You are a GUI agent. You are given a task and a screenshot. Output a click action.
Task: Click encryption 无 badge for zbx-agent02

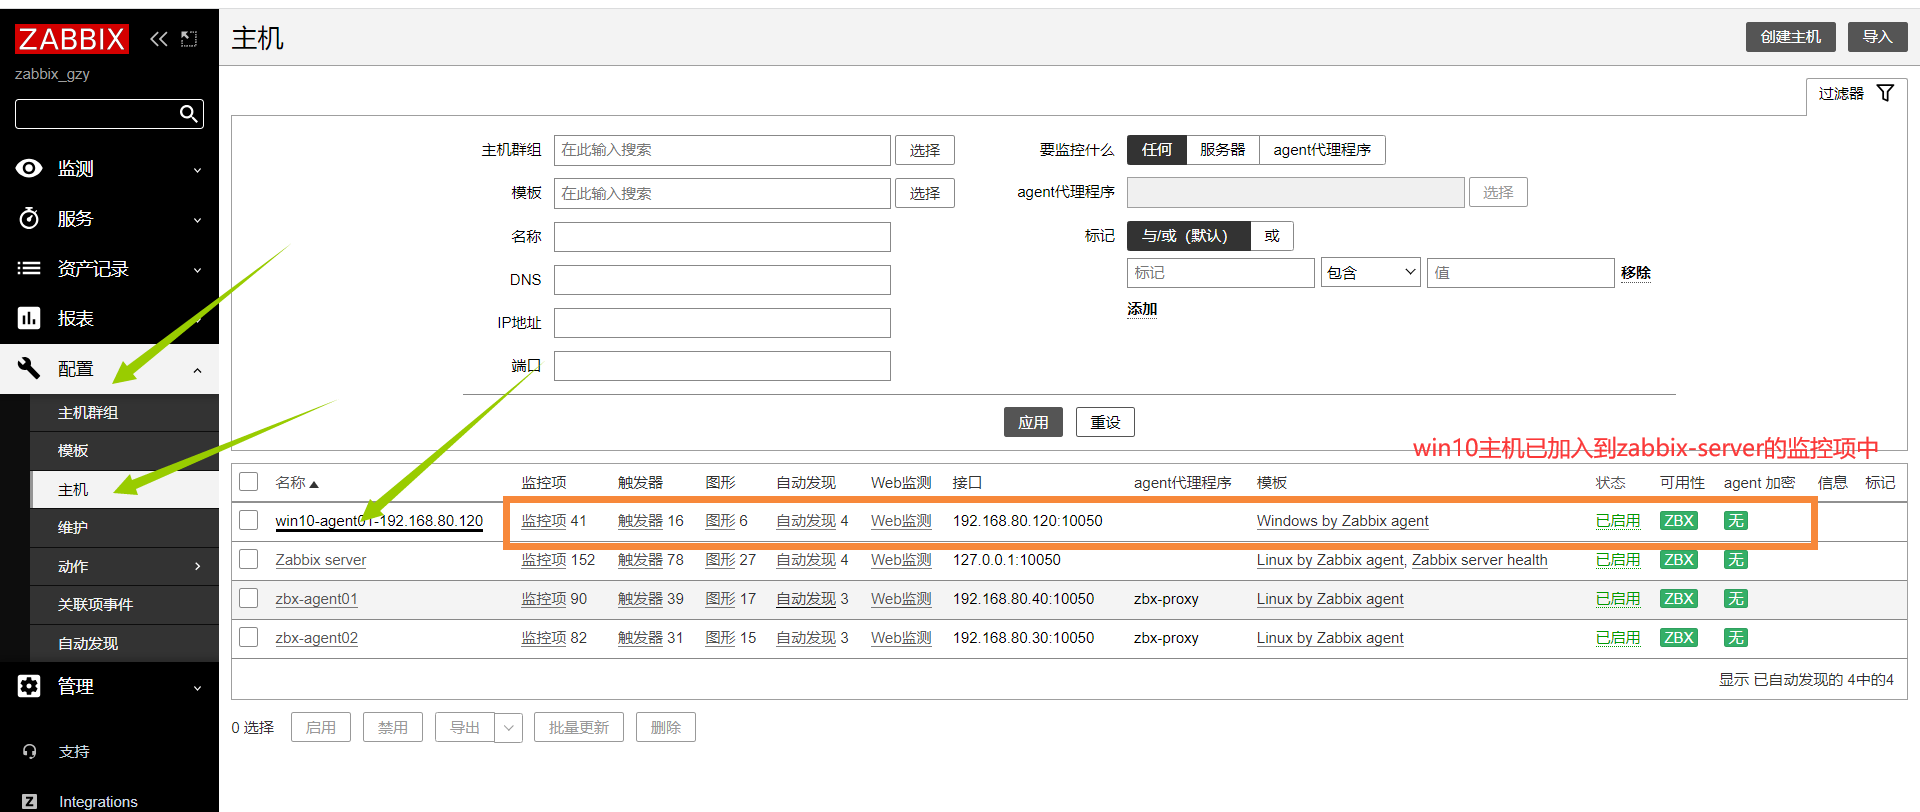(x=1735, y=637)
